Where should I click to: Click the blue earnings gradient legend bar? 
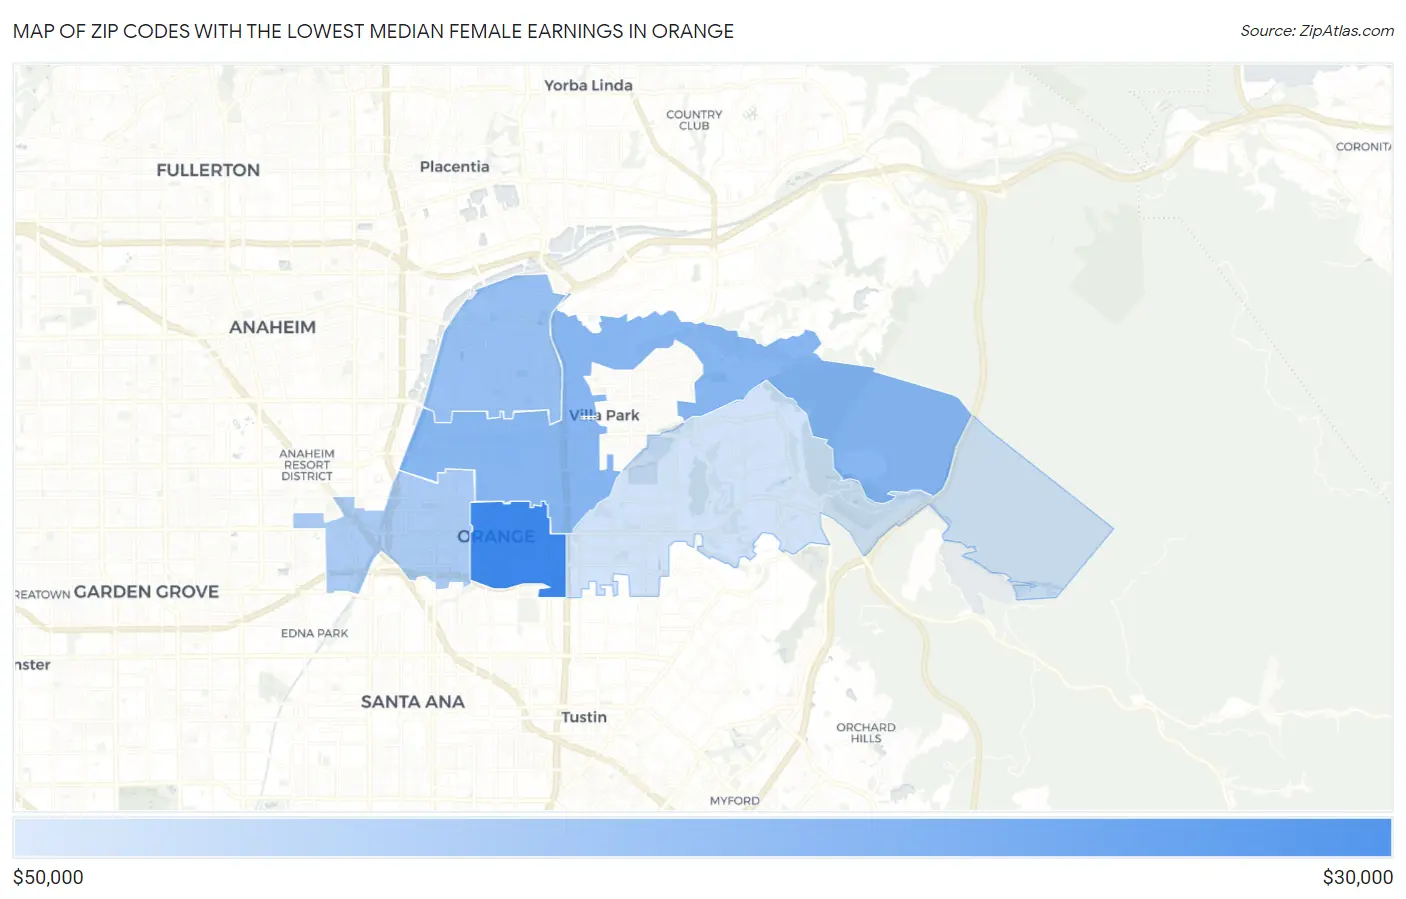703,837
